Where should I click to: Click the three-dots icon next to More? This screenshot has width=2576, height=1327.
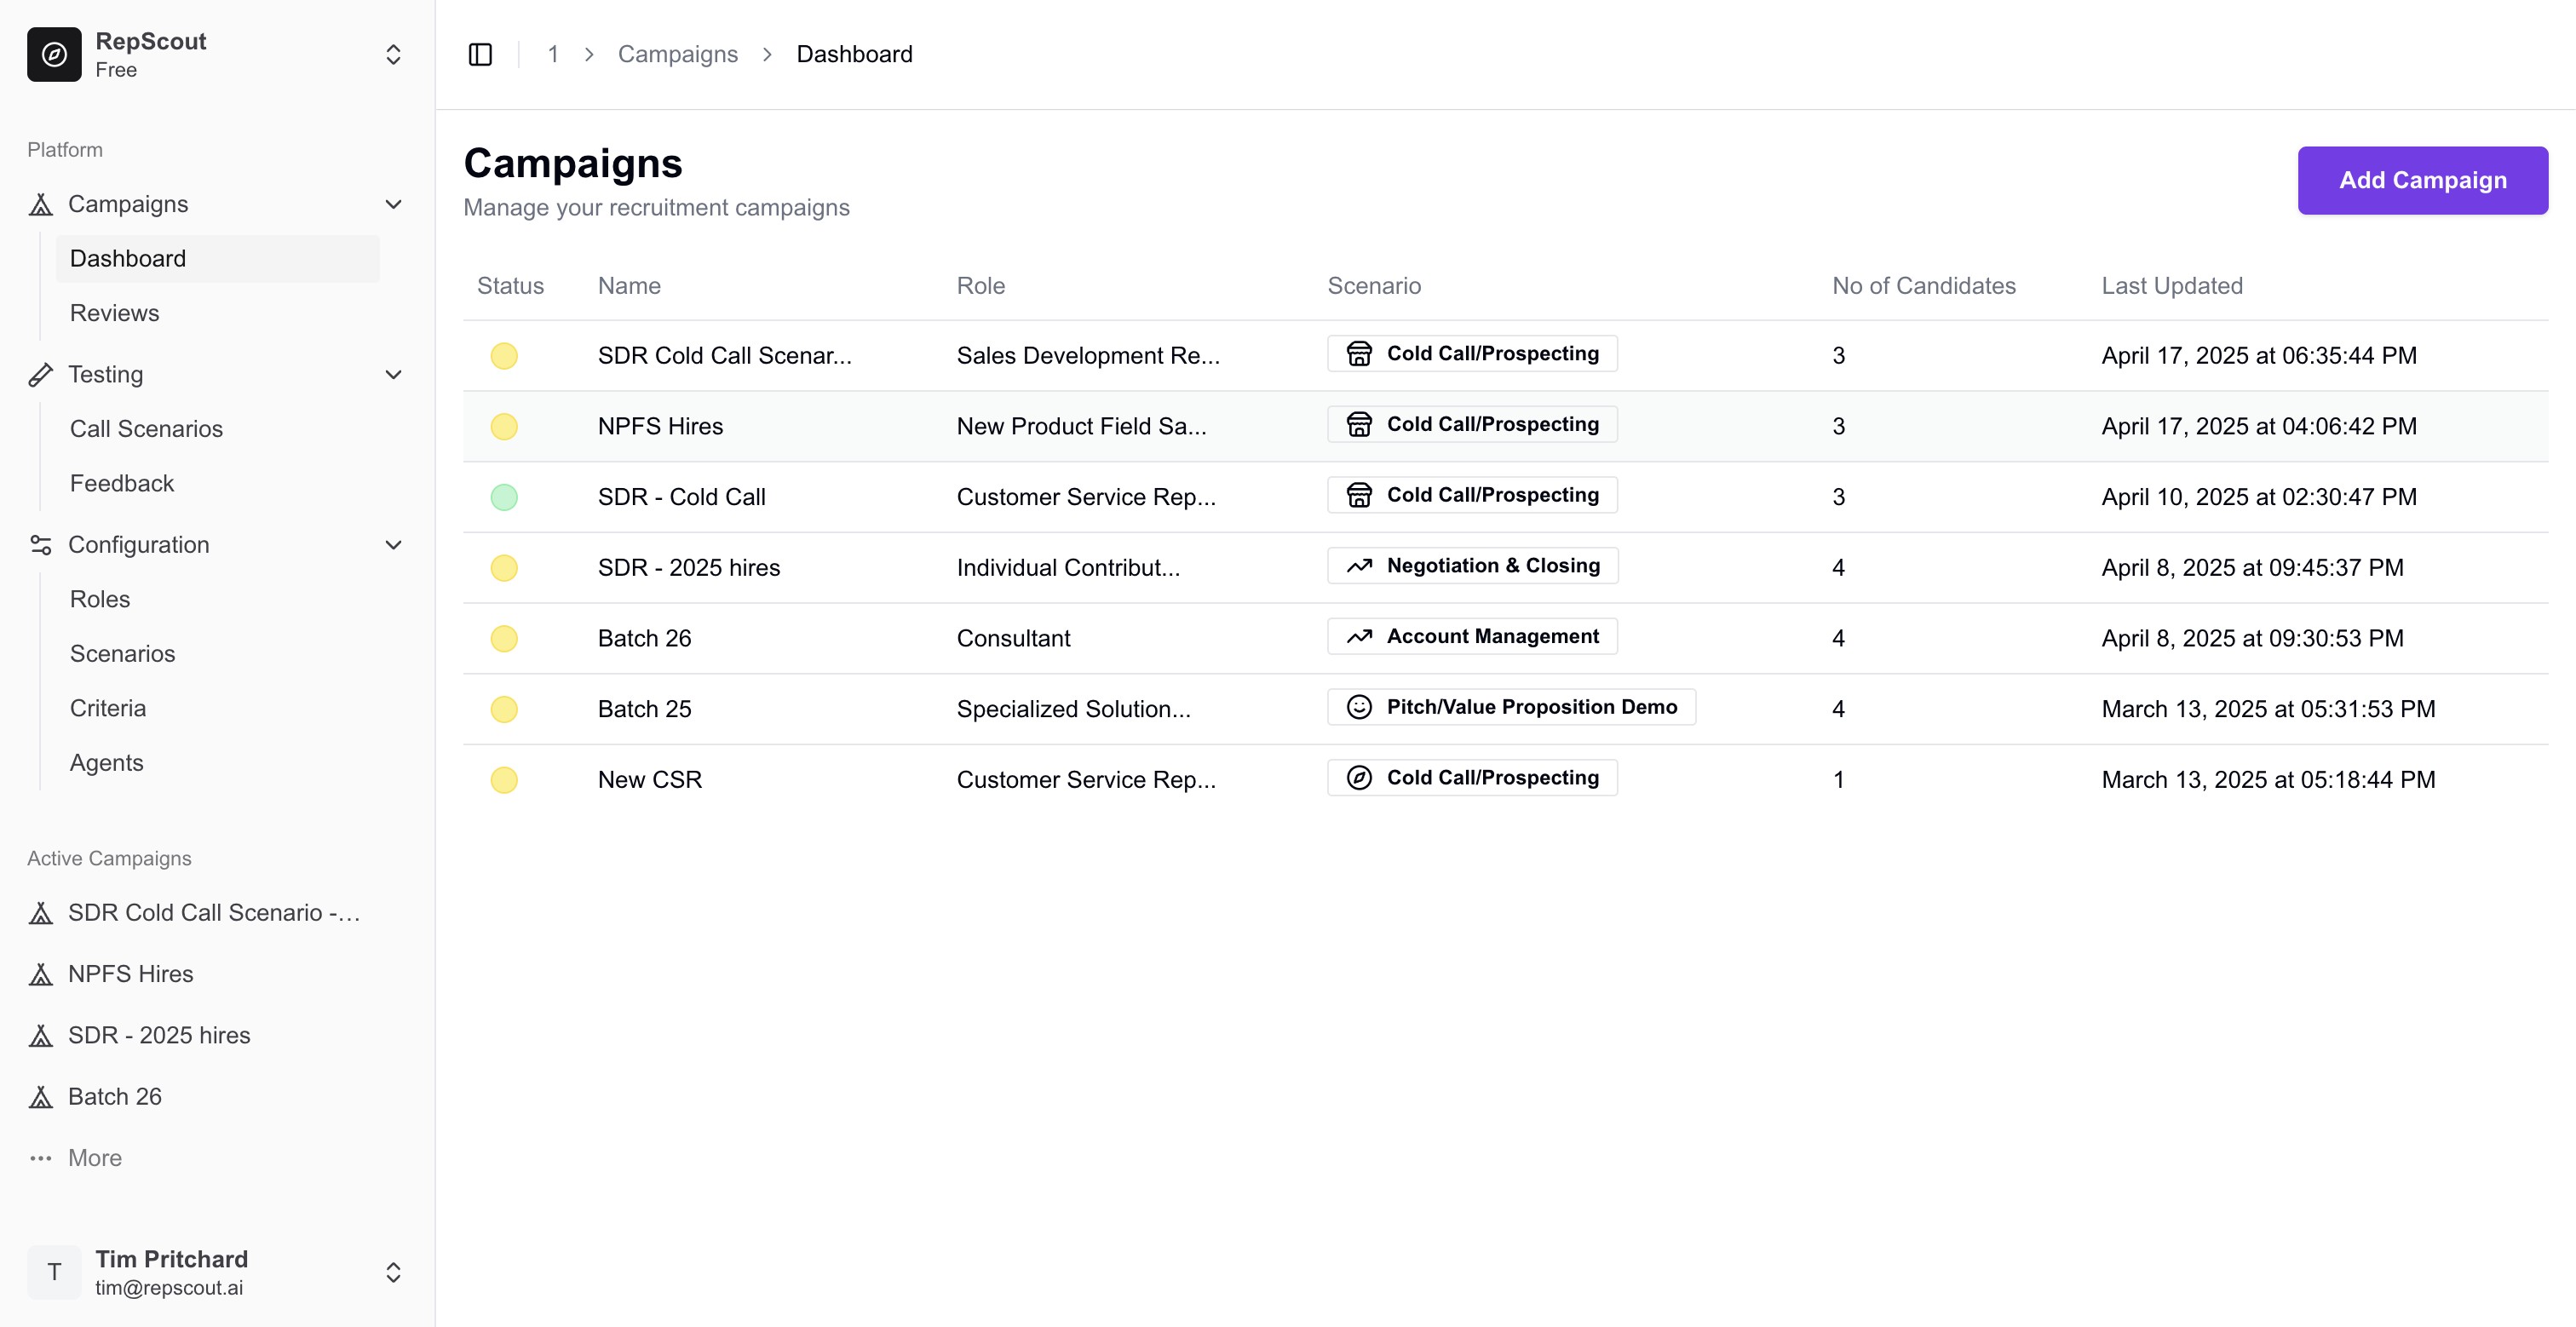tap(41, 1158)
